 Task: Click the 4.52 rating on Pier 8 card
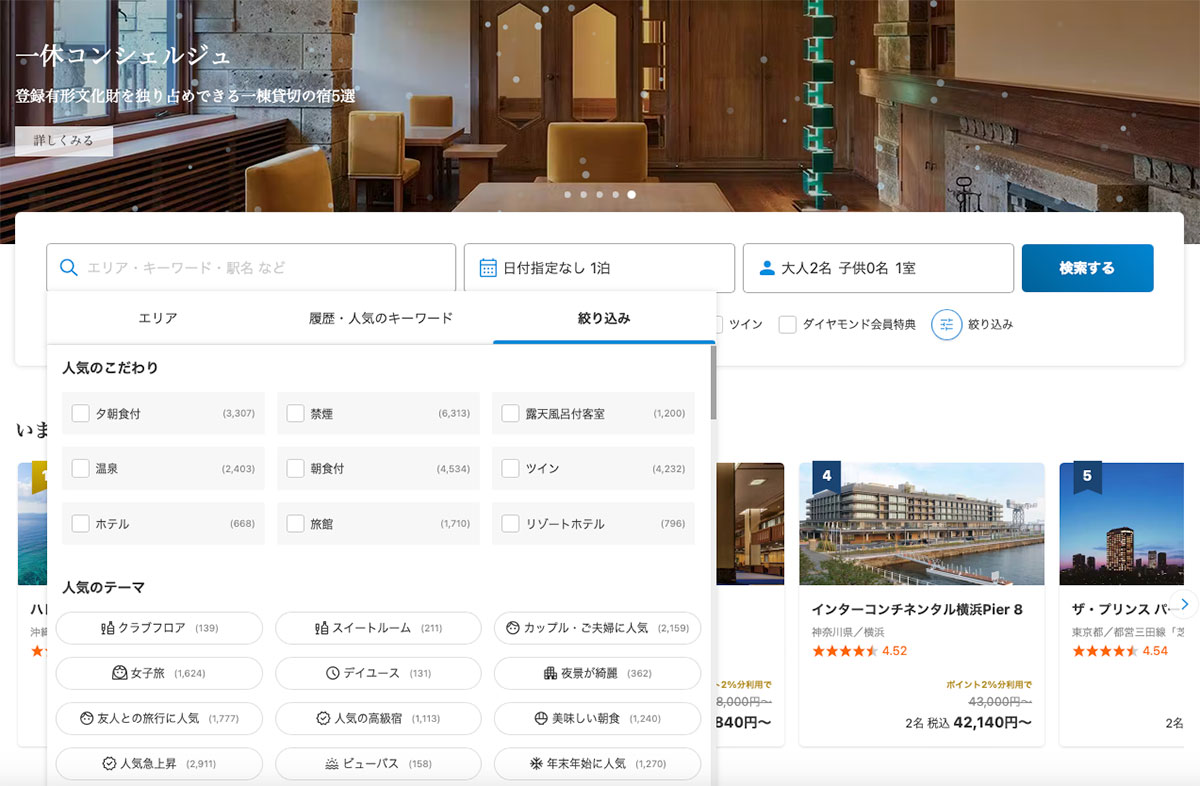coord(894,651)
